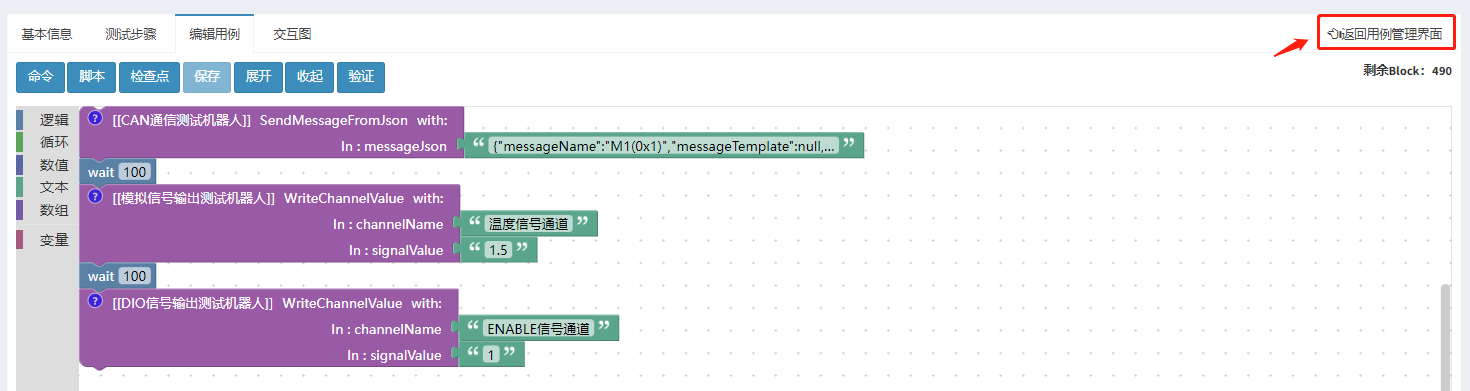The width and height of the screenshot is (1470, 391).
Task: Select the 编辑用例 tab
Action: pyautogui.click(x=214, y=34)
